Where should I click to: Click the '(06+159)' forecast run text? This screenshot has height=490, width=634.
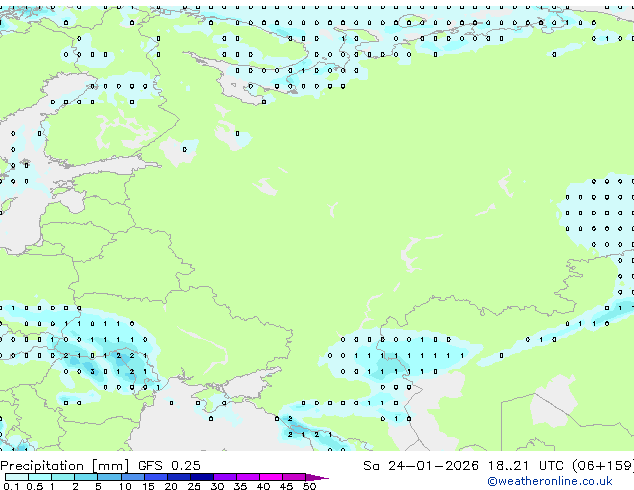[603, 466]
